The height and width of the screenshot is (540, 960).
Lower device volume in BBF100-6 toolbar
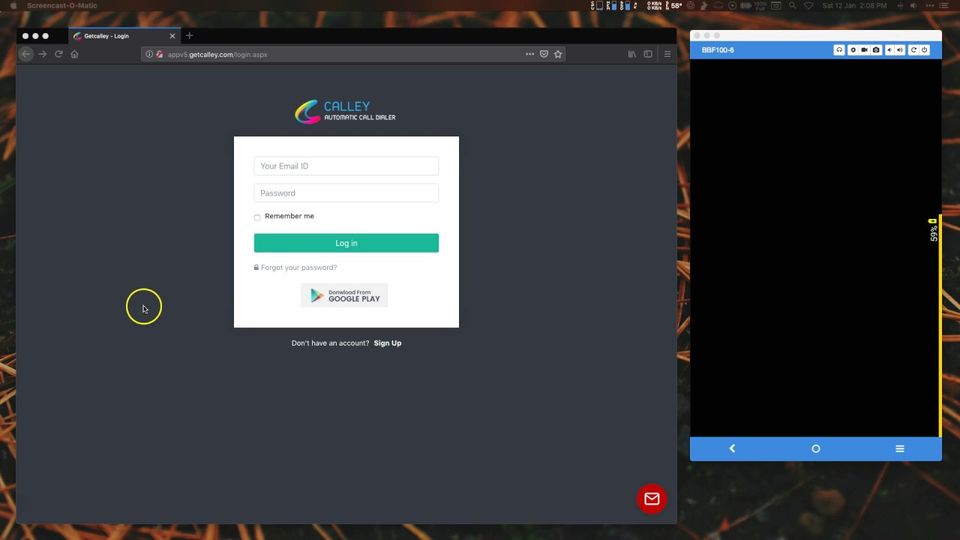890,50
